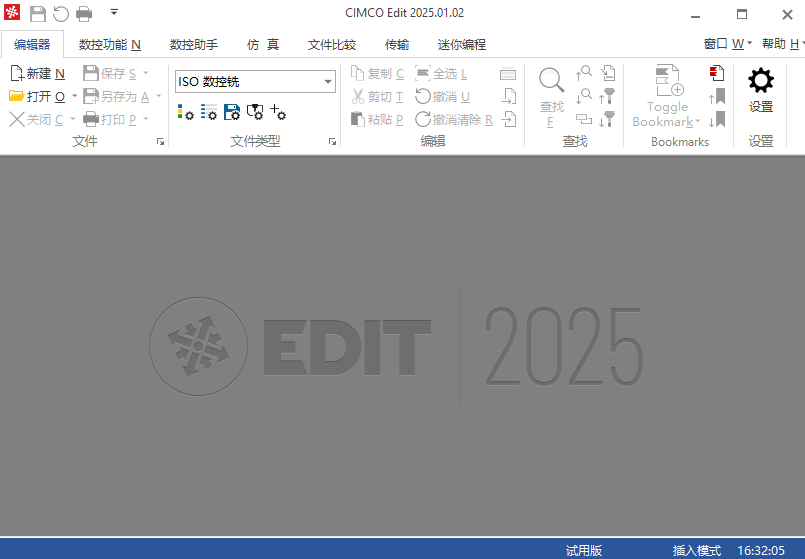Image resolution: width=805 pixels, height=559 pixels.
Task: Click the 复制 C copy button
Action: click(x=377, y=74)
